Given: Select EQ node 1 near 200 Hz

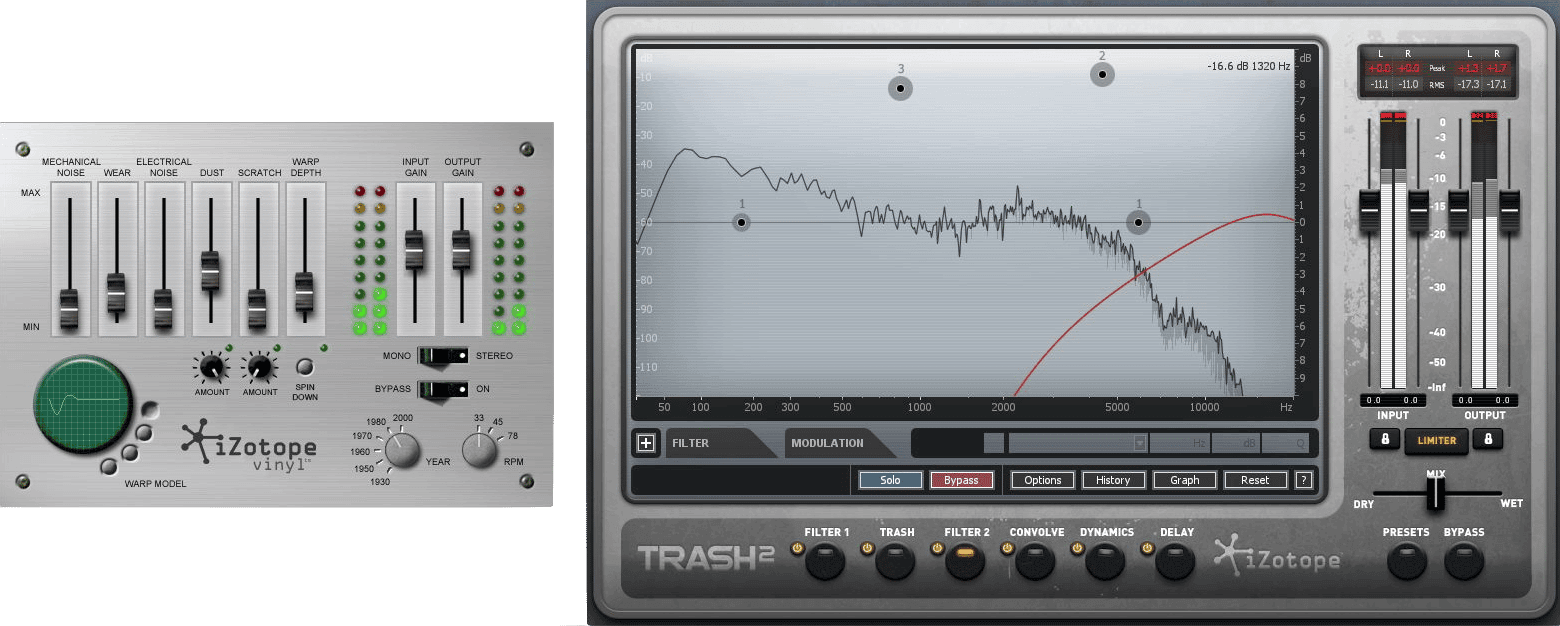Looking at the screenshot, I should pos(741,222).
